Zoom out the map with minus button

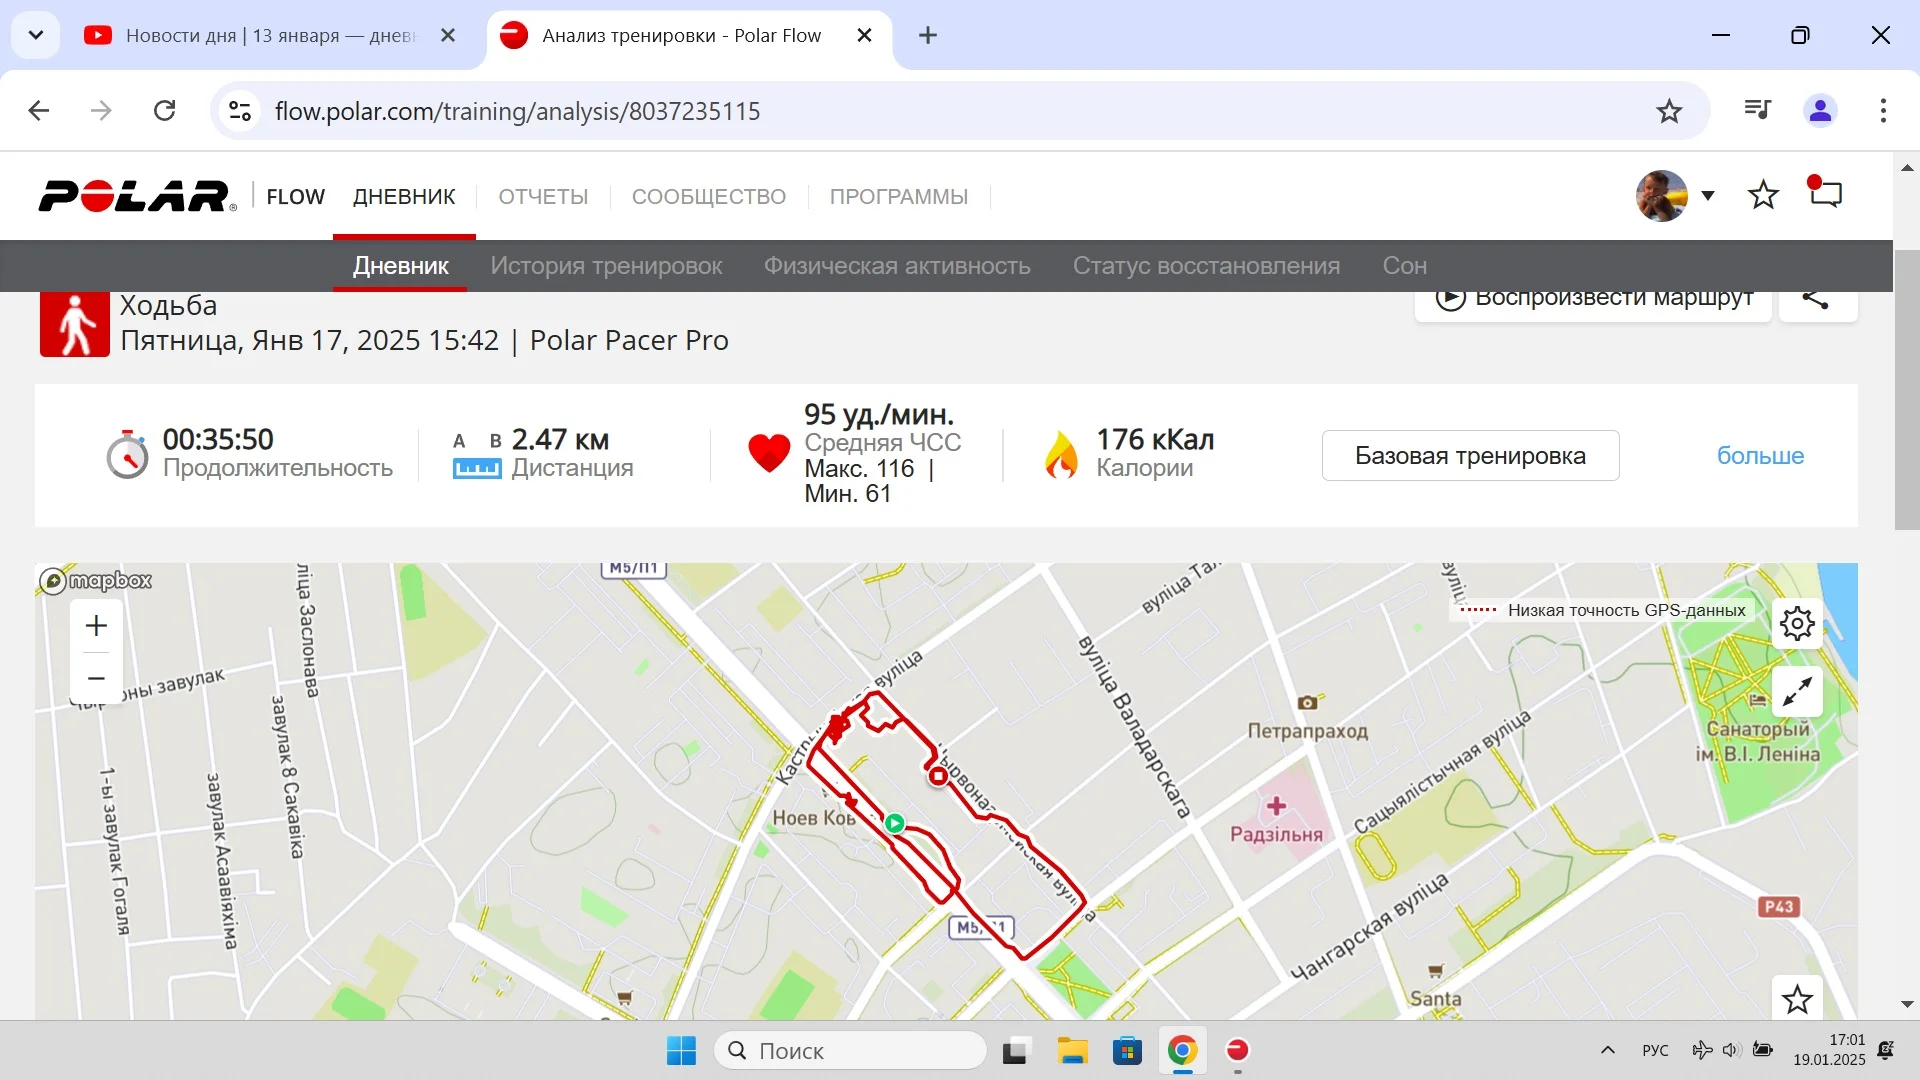click(x=96, y=679)
